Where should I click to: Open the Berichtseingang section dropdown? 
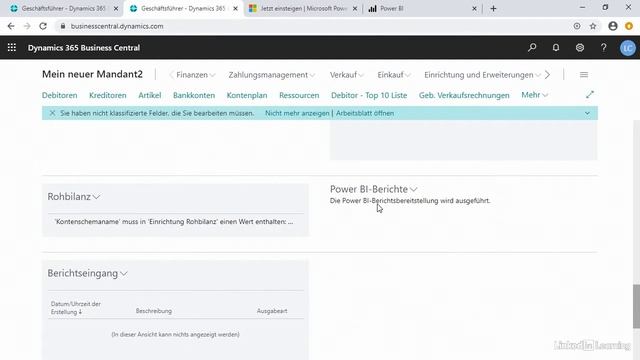click(x=87, y=273)
